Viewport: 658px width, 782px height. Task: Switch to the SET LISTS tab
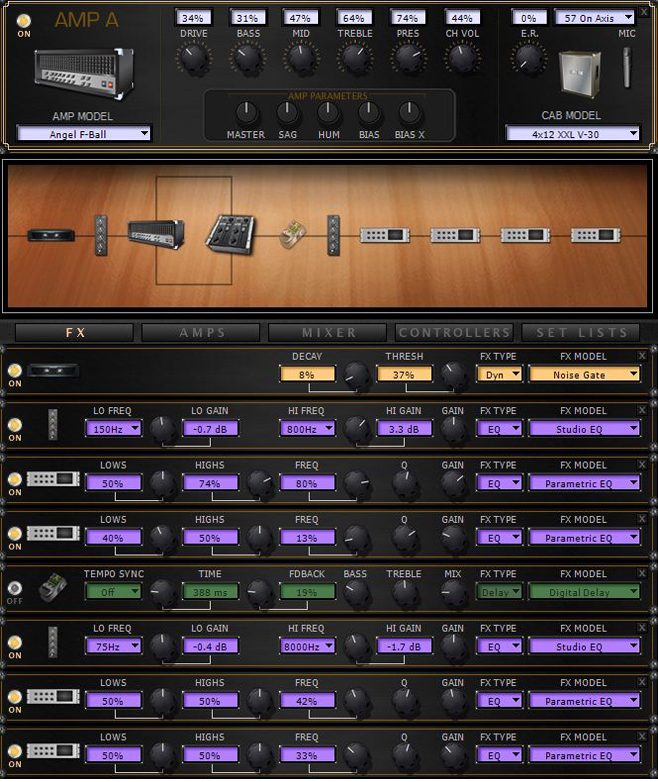(581, 333)
